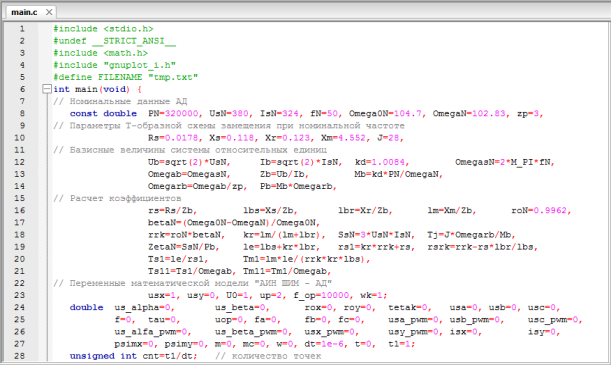Click the "tmp.txt" string literal

(x=173, y=77)
